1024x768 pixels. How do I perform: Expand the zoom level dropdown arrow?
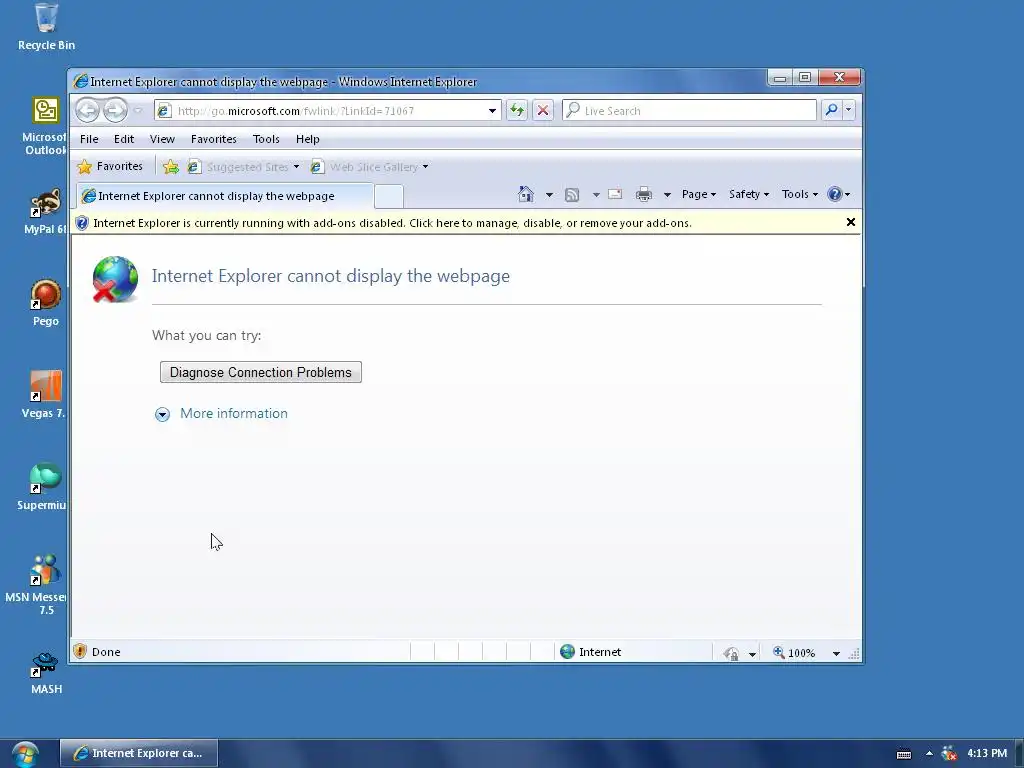(x=836, y=653)
